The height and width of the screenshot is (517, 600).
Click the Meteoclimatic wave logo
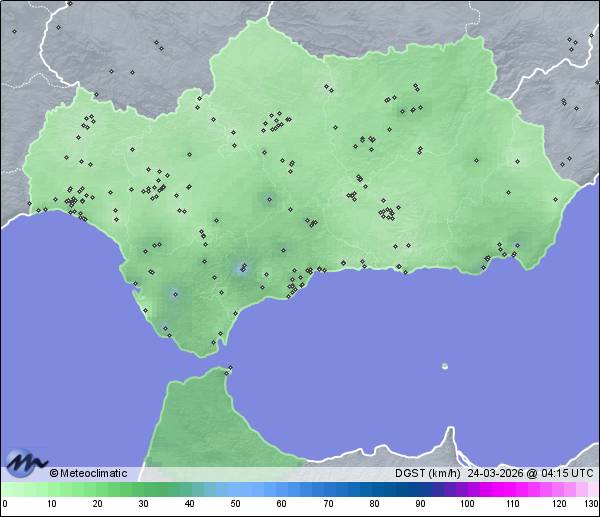(26, 463)
